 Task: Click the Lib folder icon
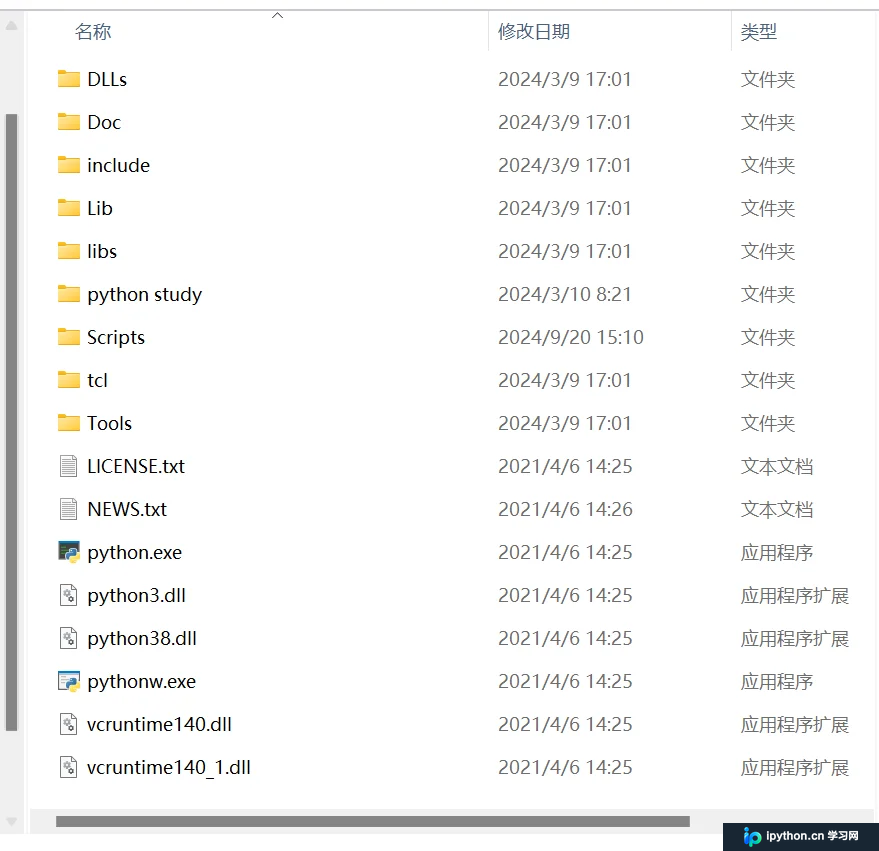[x=68, y=208]
